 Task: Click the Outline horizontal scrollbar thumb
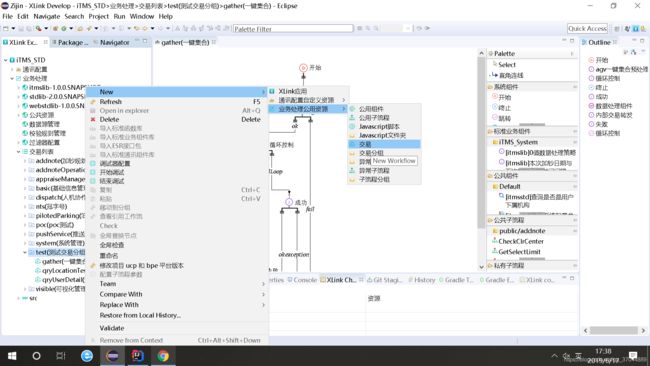614,330
